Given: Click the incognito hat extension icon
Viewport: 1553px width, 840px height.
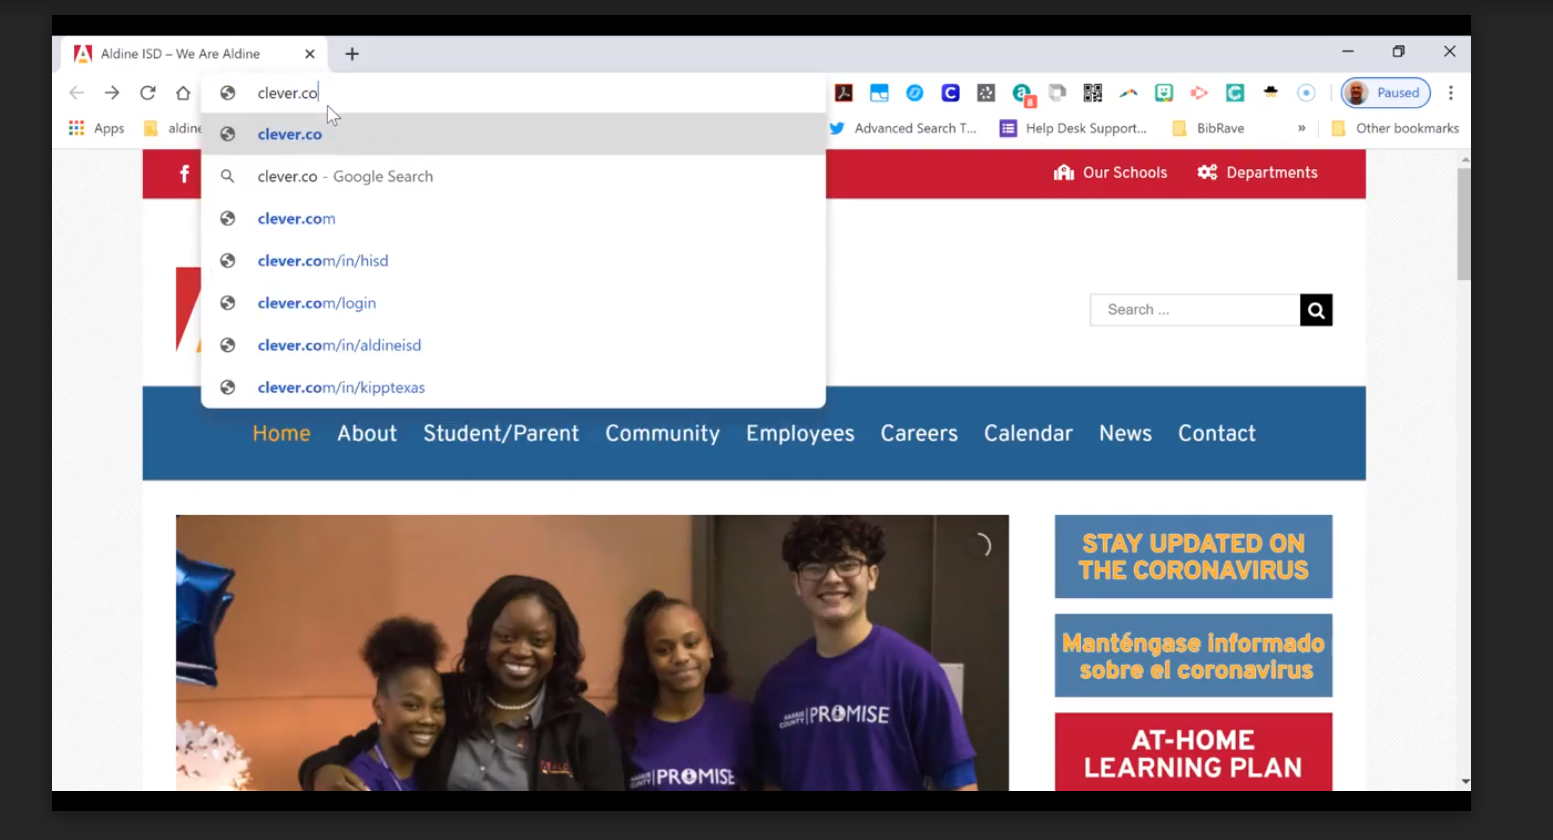Looking at the screenshot, I should pyautogui.click(x=1271, y=93).
